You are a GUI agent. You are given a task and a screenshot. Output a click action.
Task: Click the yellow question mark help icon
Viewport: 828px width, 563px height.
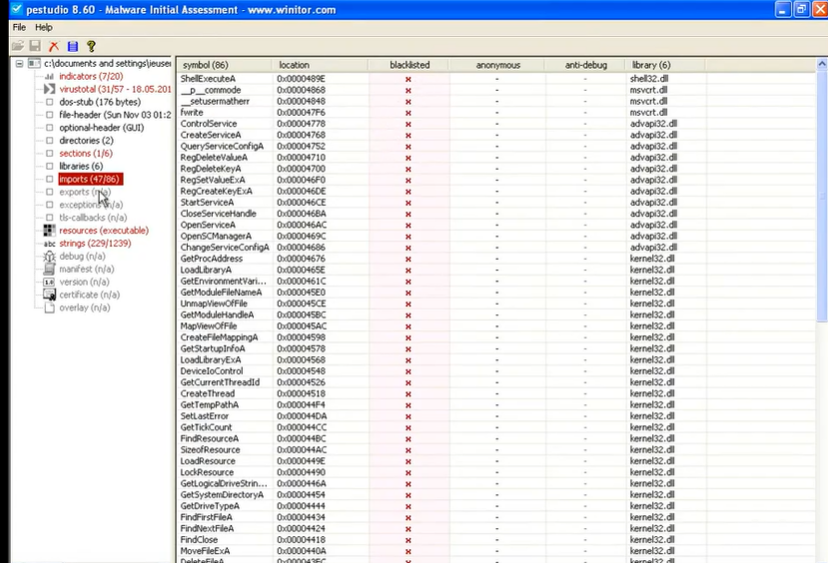(x=91, y=46)
